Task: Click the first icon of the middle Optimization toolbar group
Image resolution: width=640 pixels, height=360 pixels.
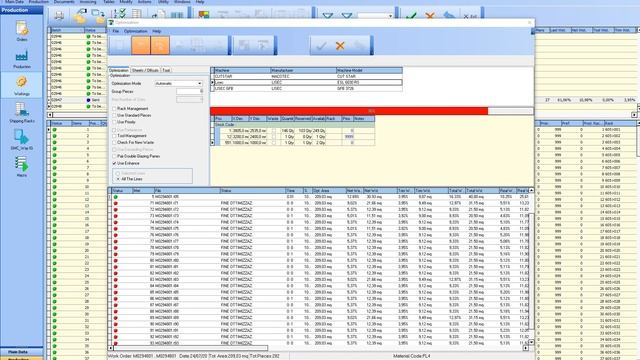Action: (244, 45)
